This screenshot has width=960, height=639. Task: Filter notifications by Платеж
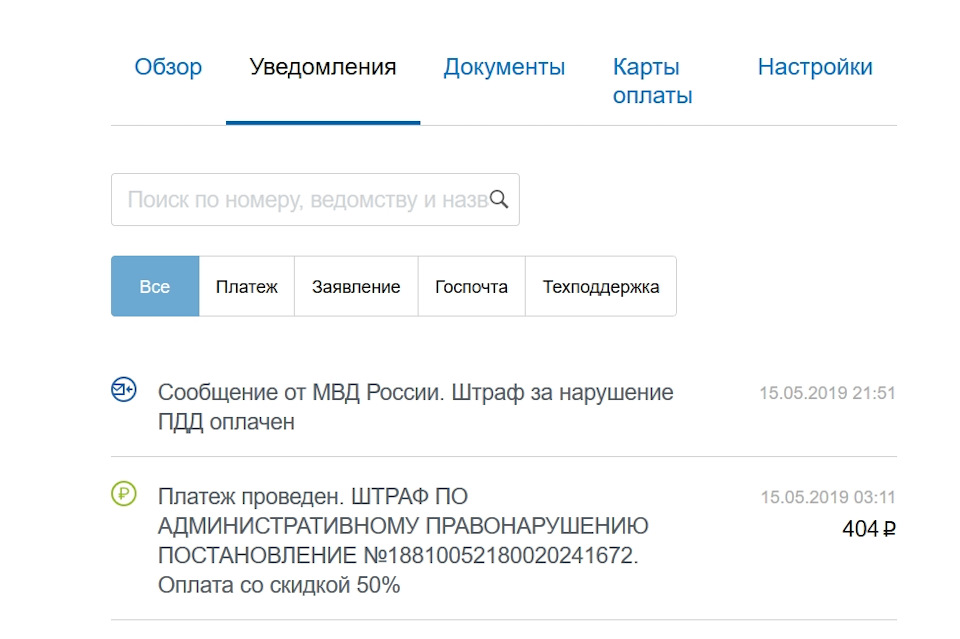coord(246,286)
